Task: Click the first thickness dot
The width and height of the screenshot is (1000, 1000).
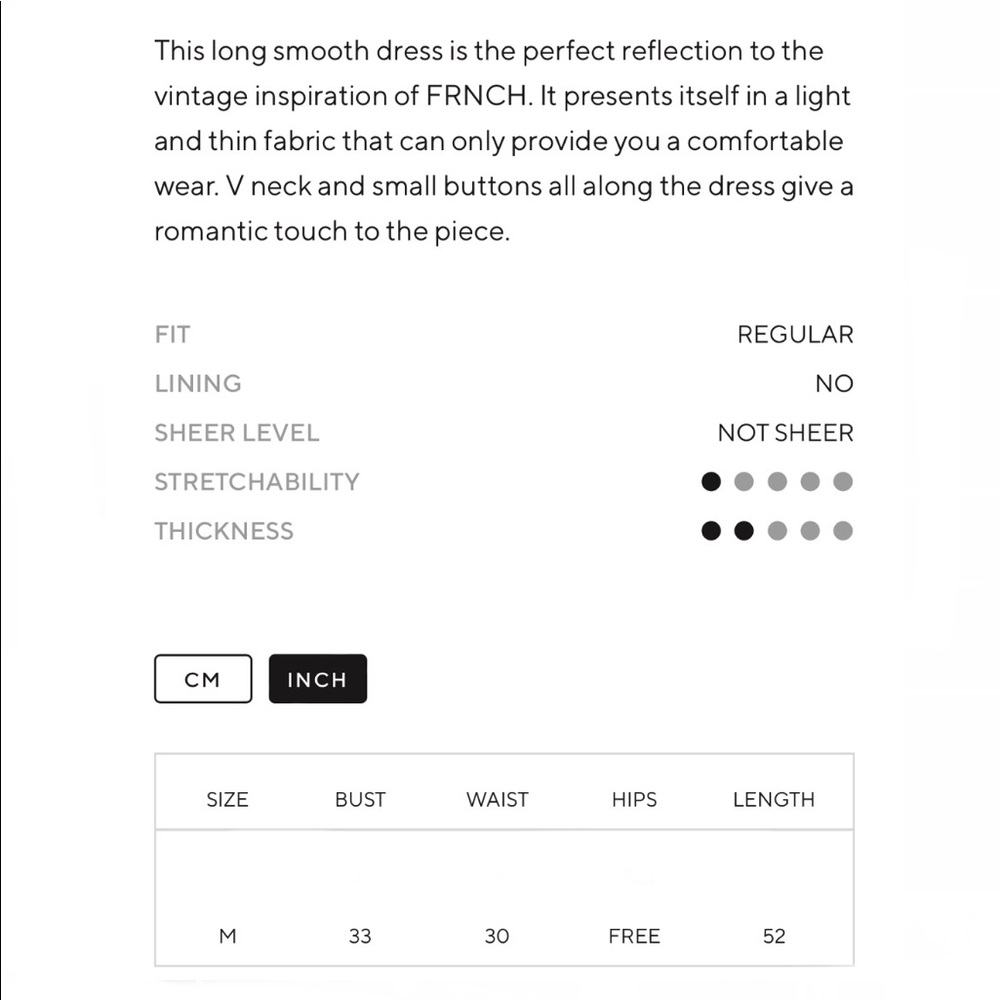Action: (711, 531)
